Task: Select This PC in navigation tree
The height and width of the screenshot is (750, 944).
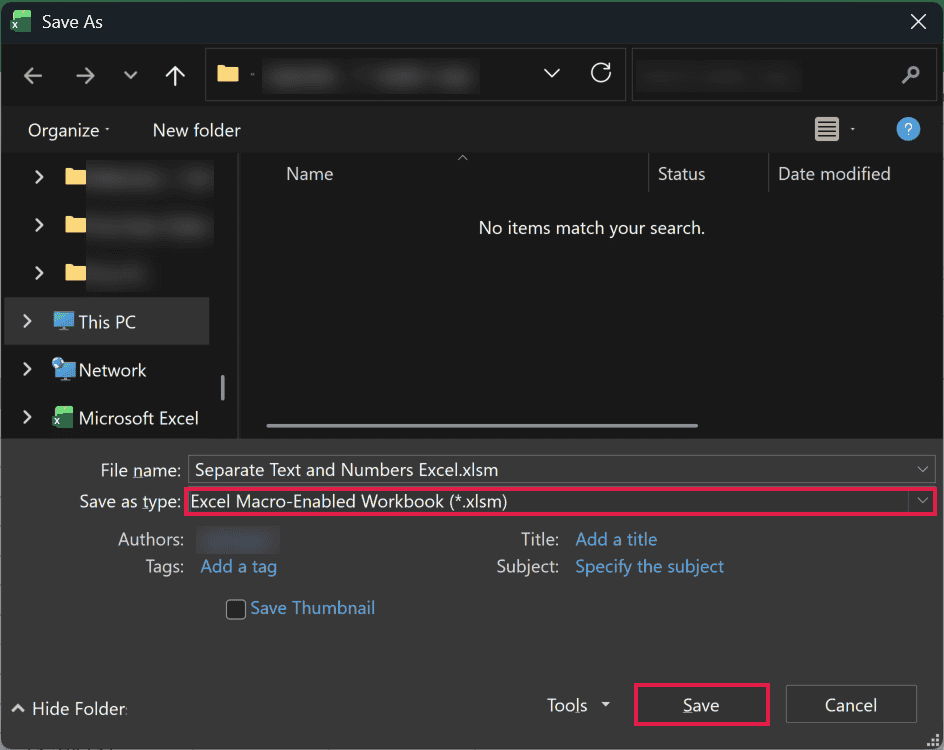Action: [107, 321]
